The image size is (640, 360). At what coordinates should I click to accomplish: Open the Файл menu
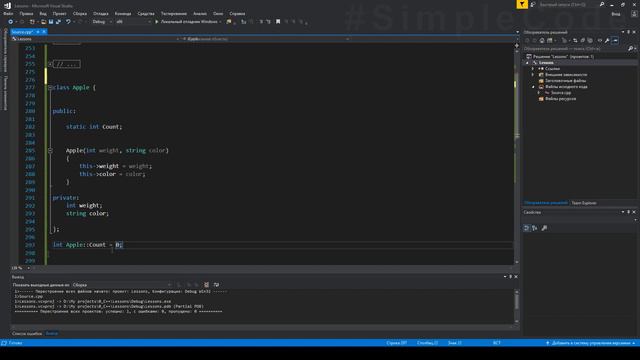pyautogui.click(x=8, y=13)
